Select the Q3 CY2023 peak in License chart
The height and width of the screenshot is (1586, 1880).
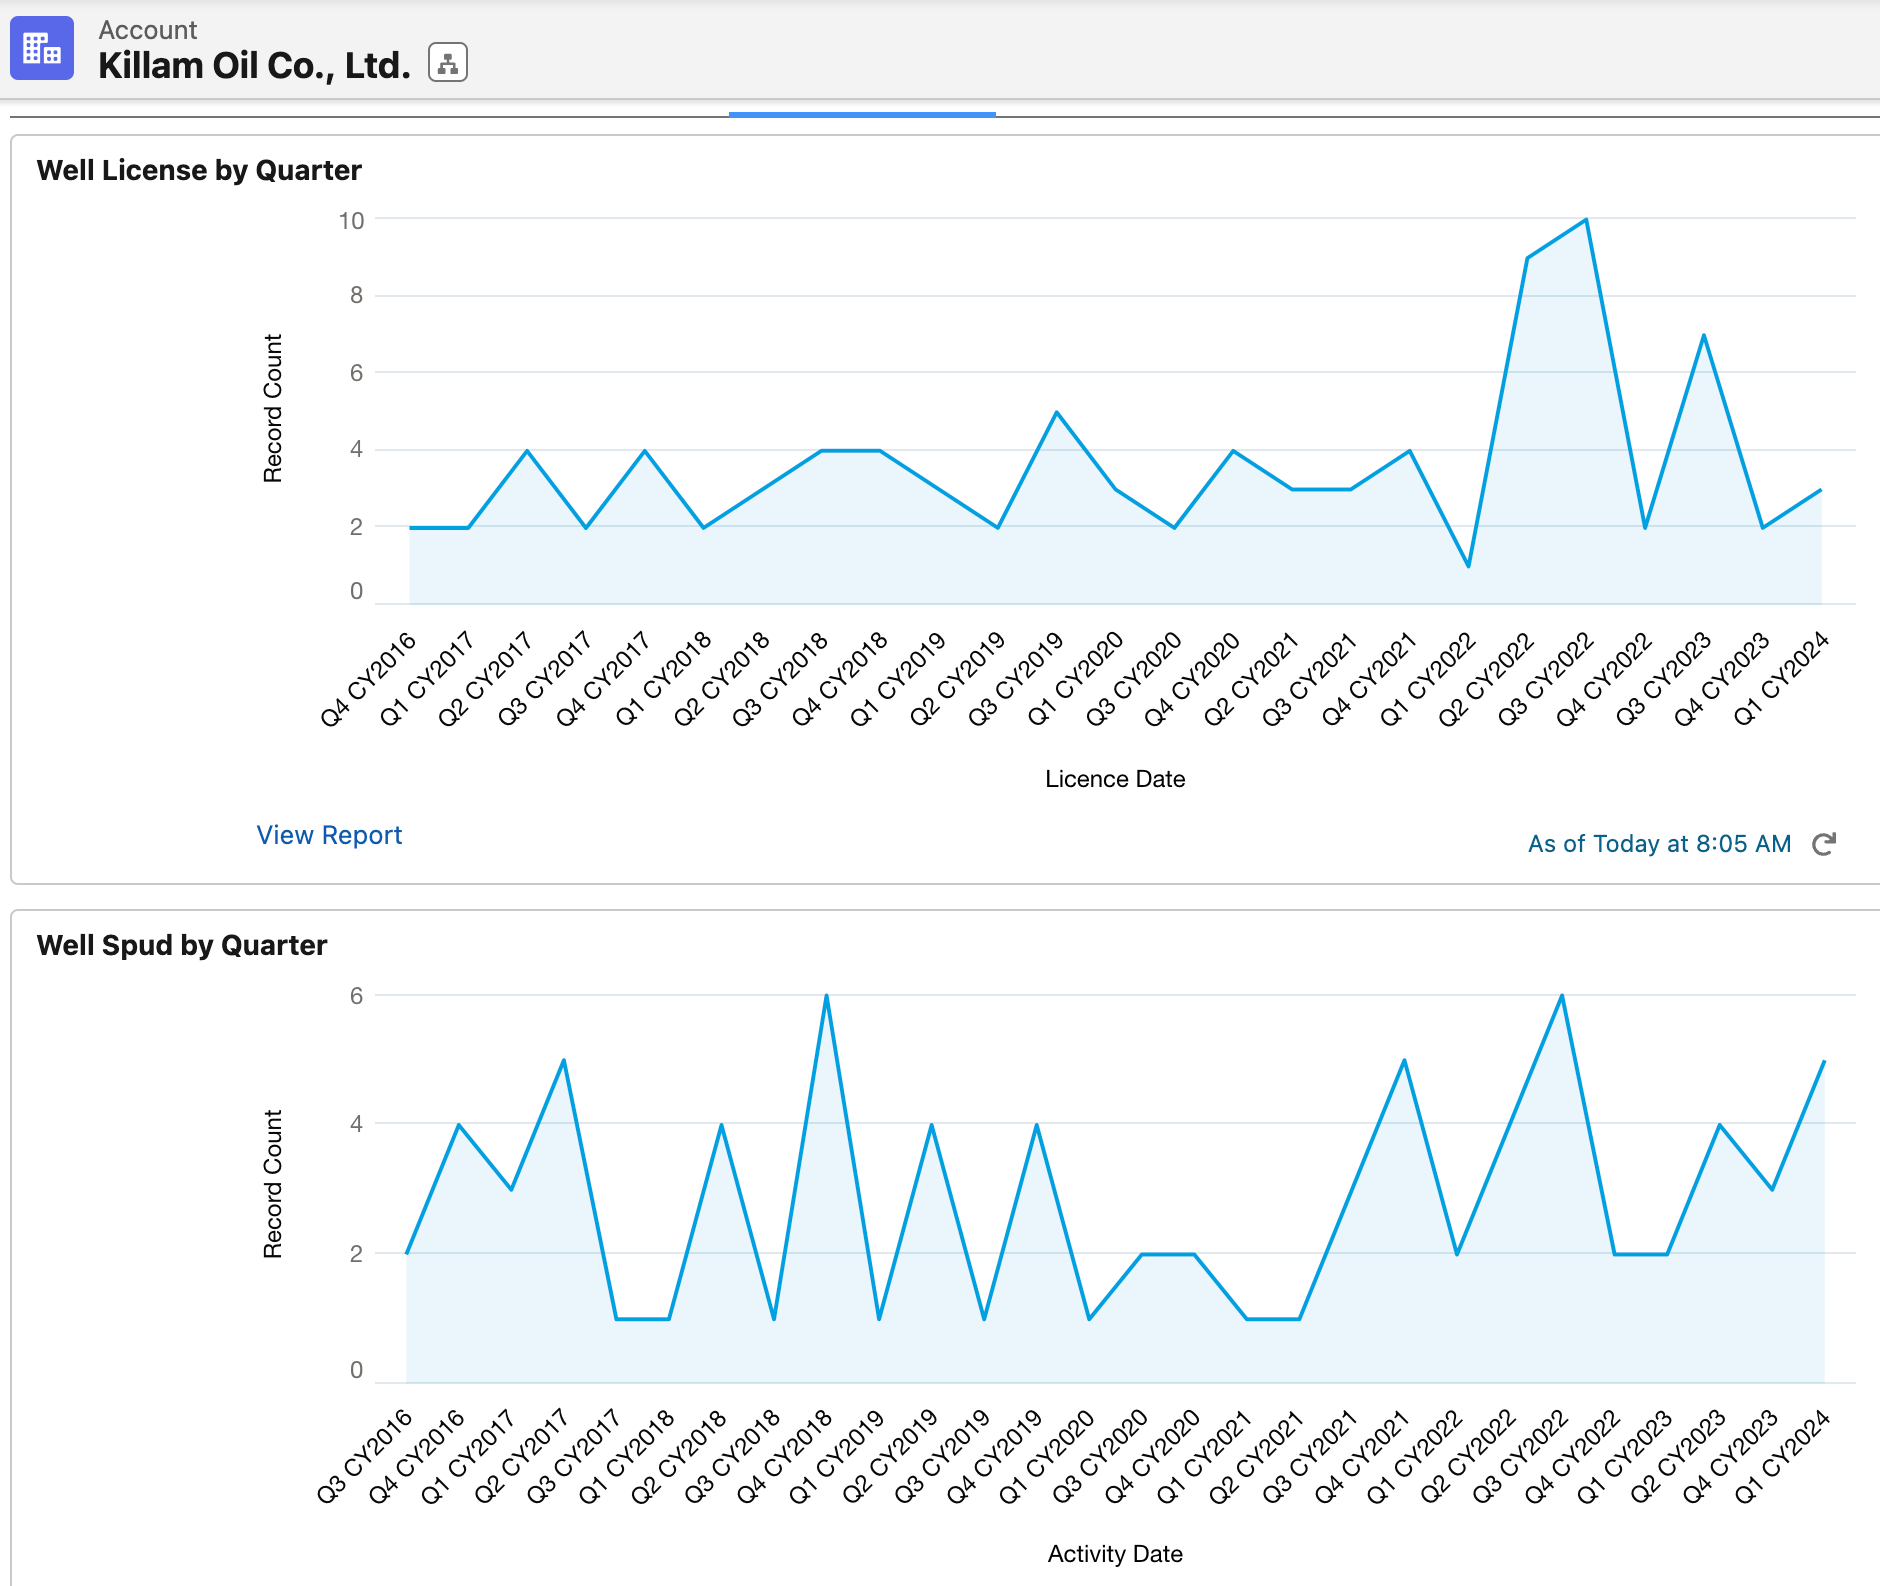[x=1703, y=335]
